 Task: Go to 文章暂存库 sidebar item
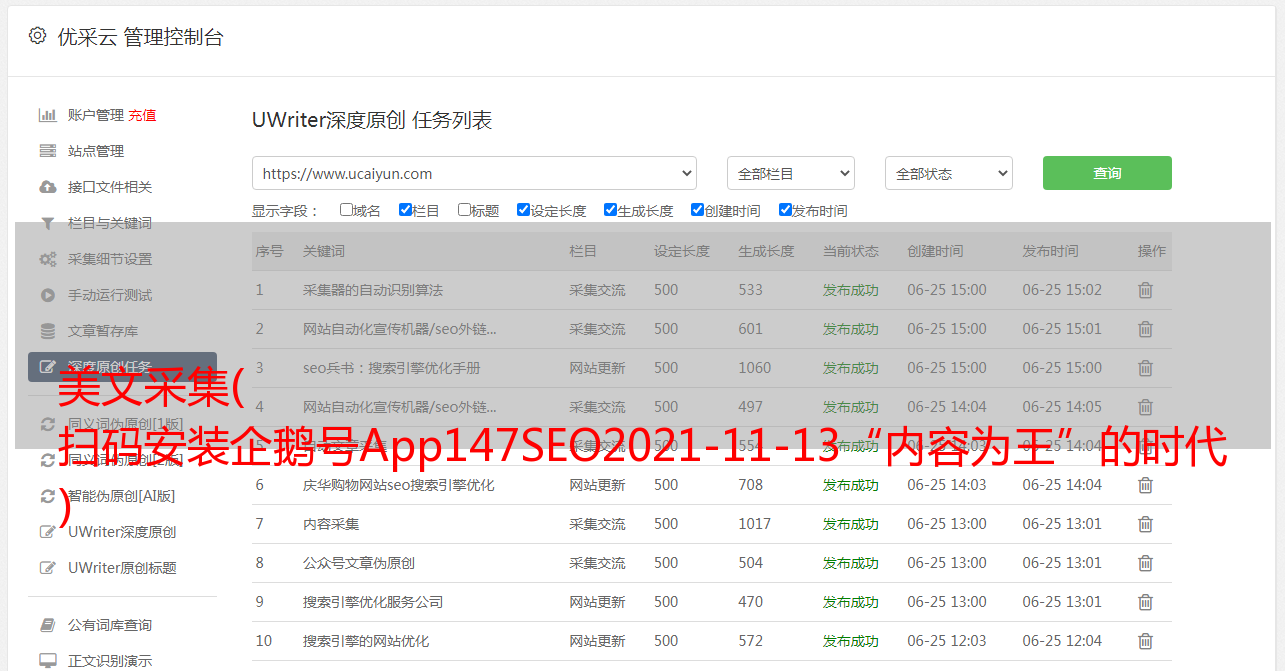point(103,331)
